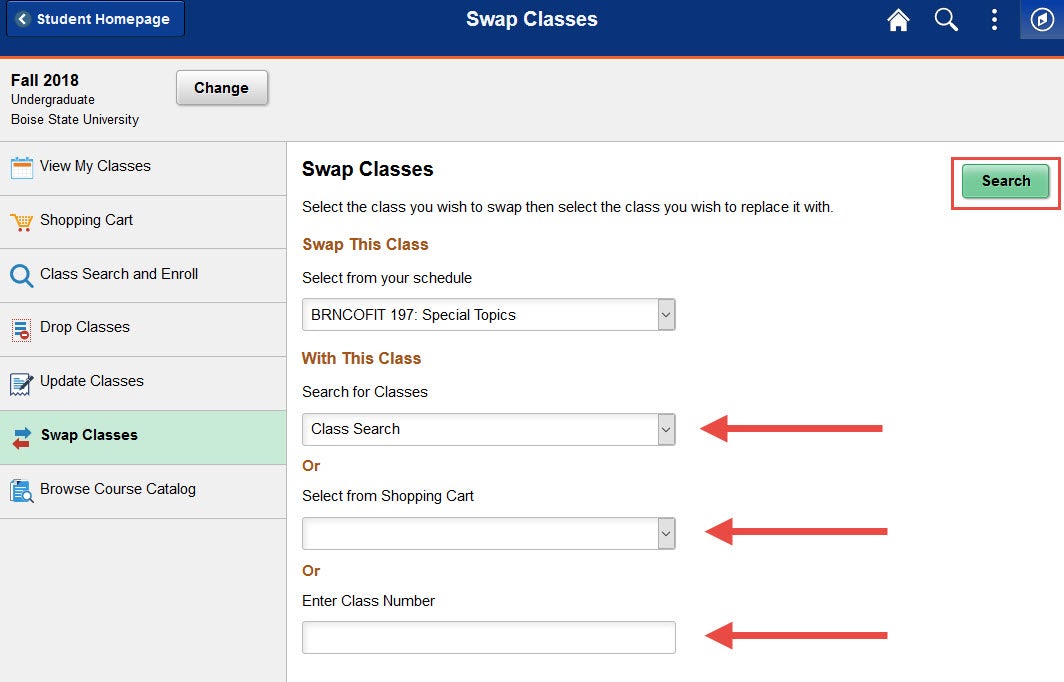
Task: Click the green Search button
Action: coord(1006,181)
